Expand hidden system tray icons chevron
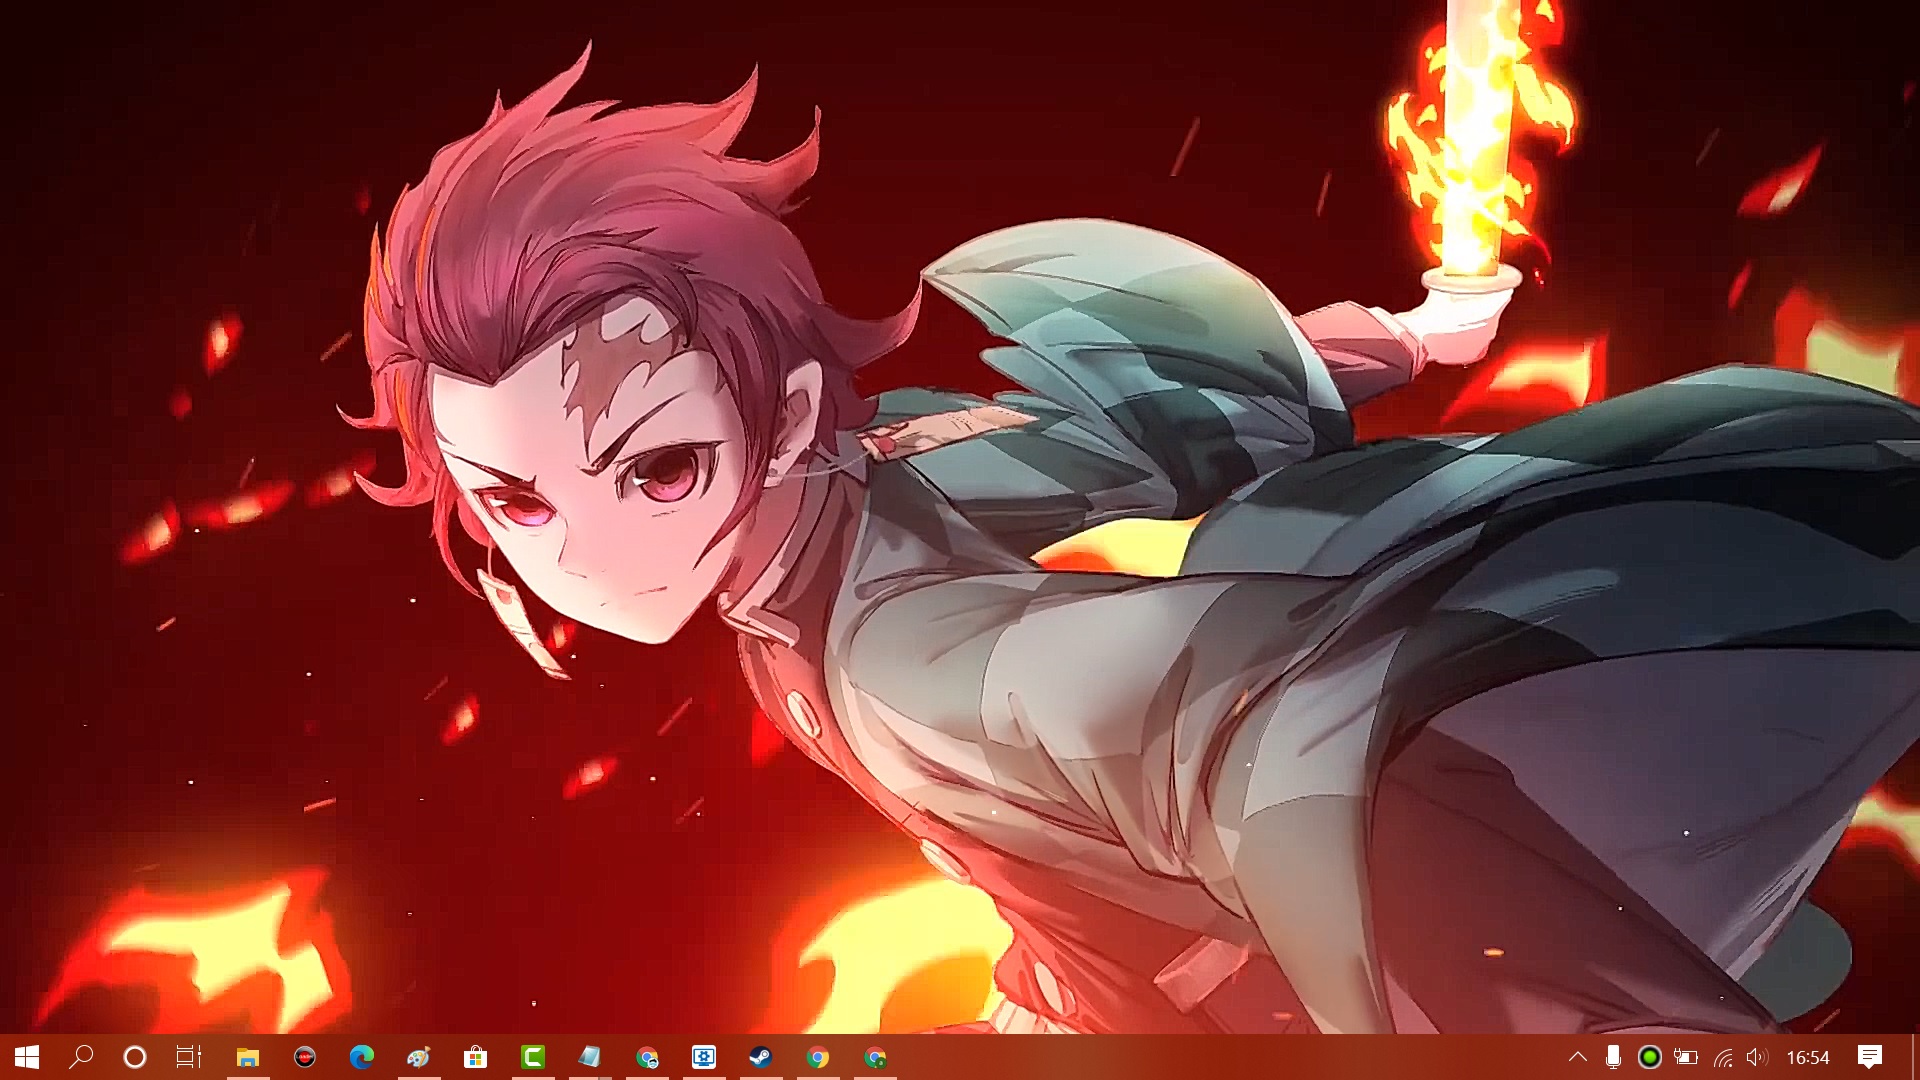1920x1080 pixels. click(1578, 1057)
